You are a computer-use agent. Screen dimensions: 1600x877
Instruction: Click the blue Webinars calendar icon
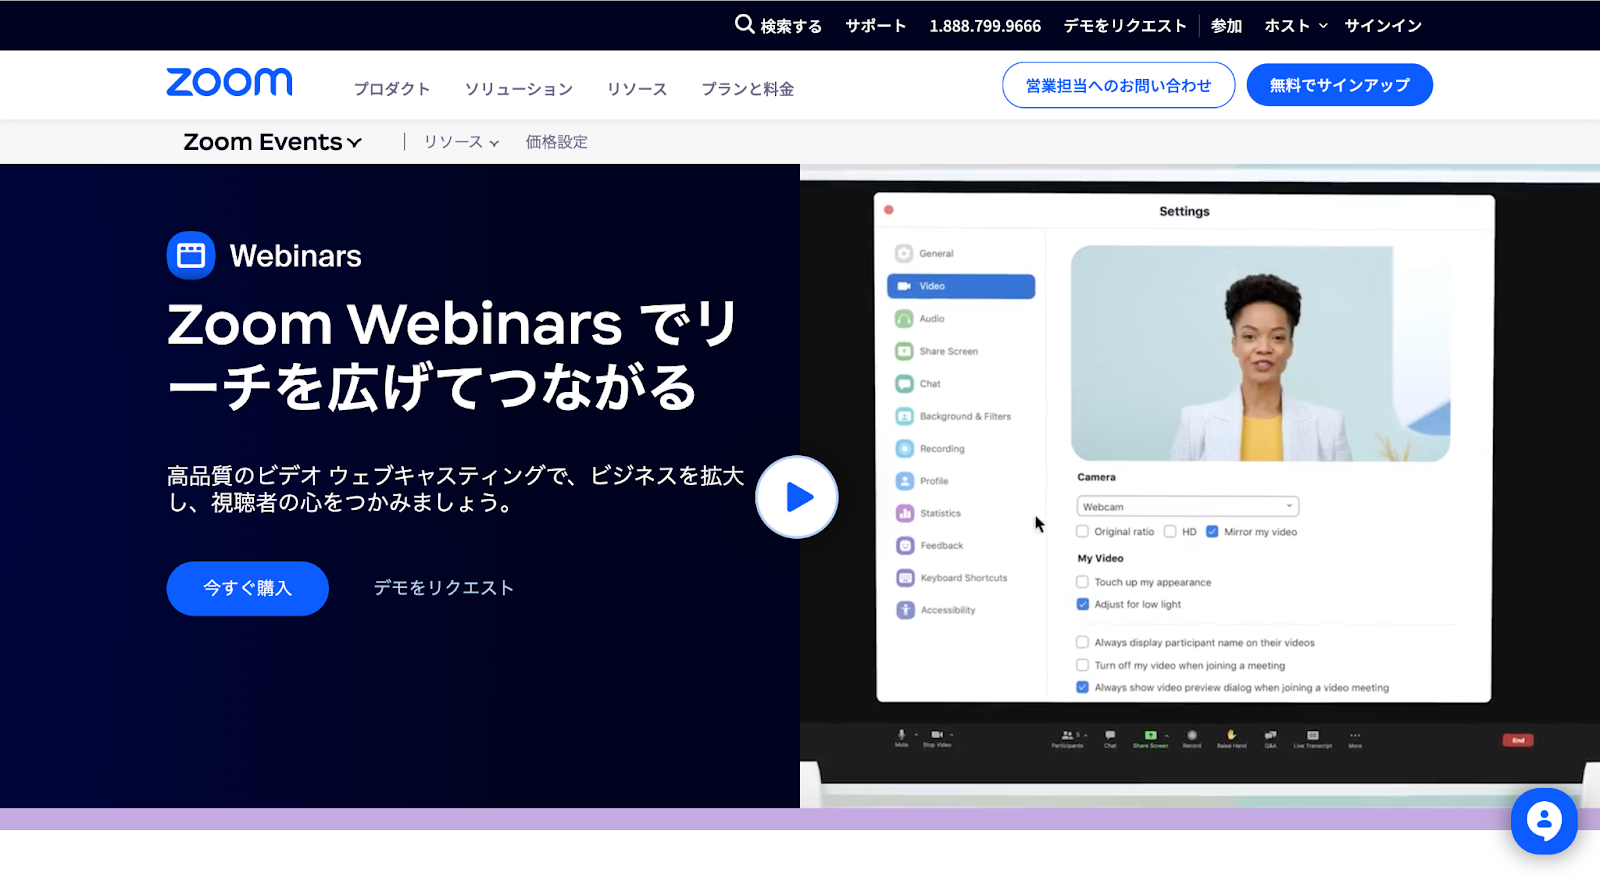tap(191, 255)
